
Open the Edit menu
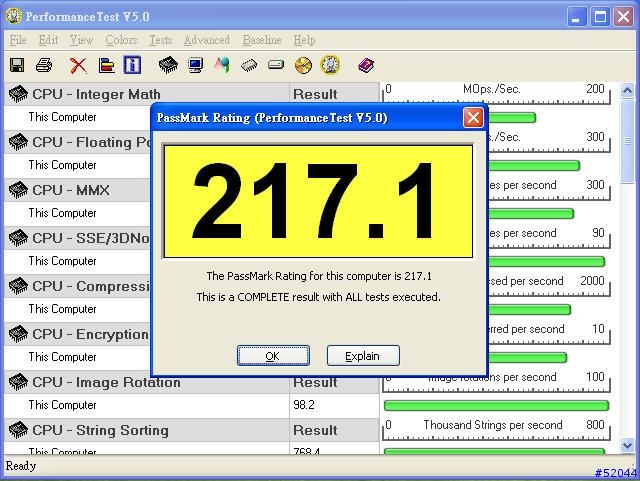pyautogui.click(x=48, y=40)
